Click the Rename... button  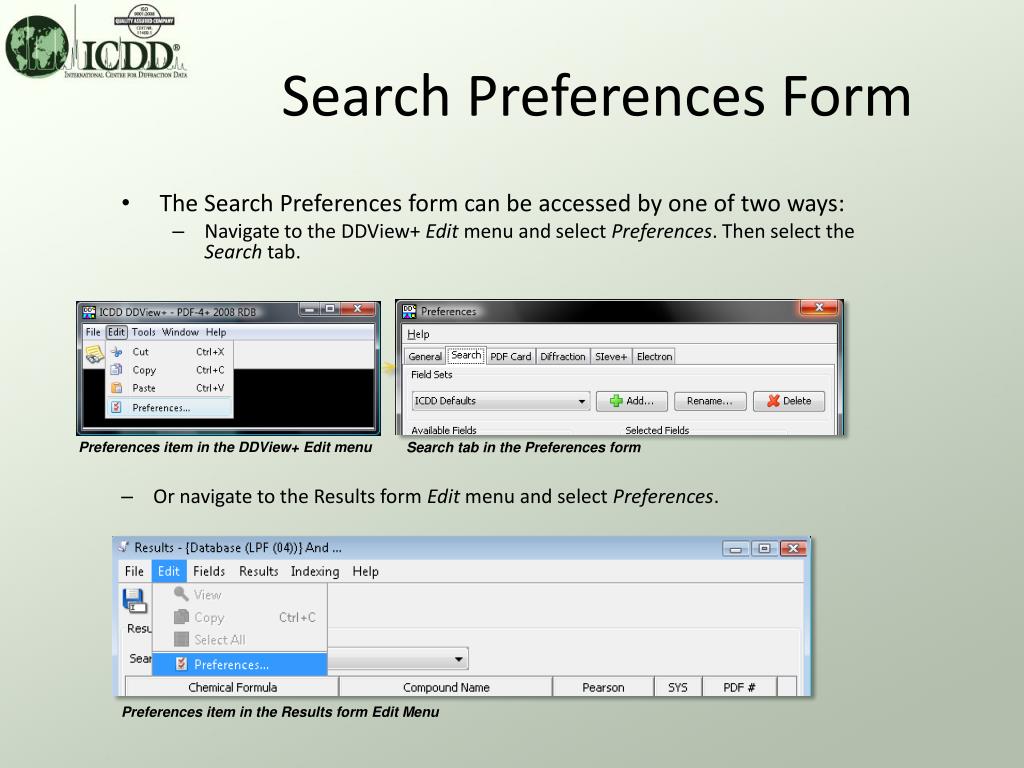[x=709, y=401]
